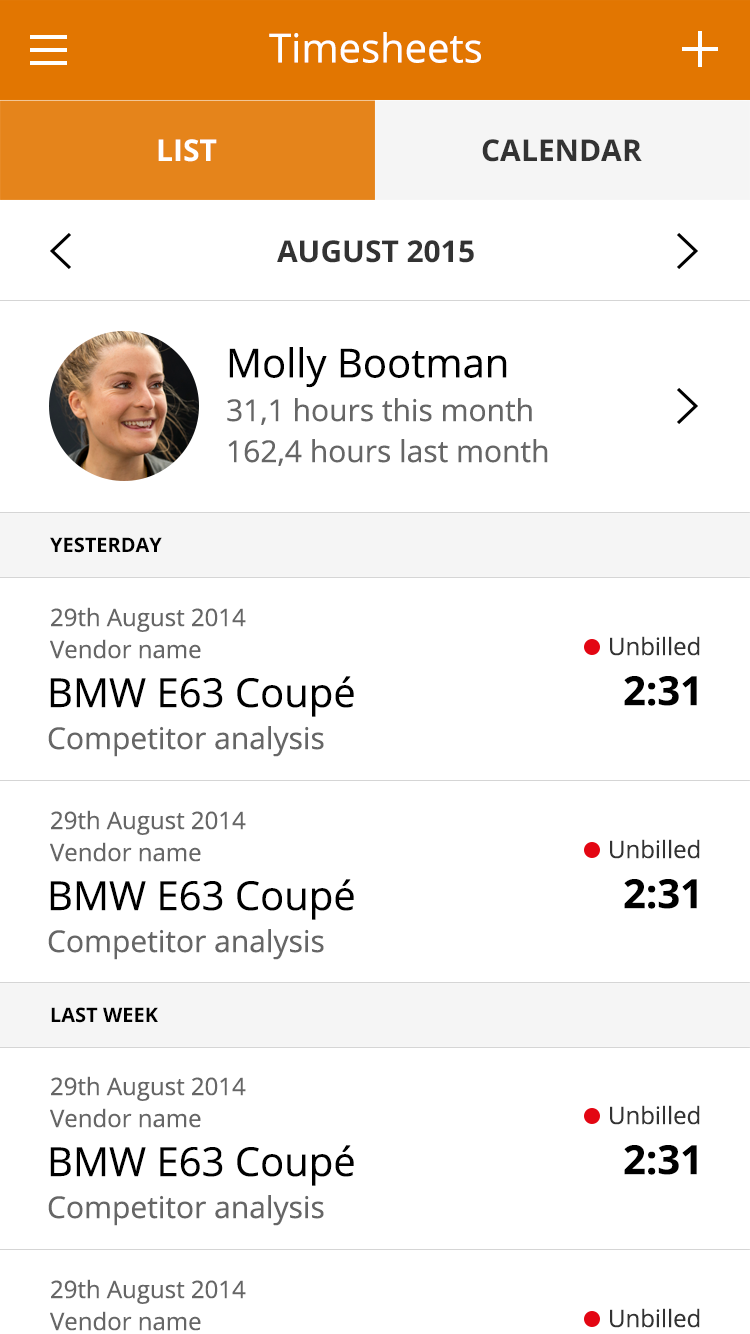Go to next month arrow

click(687, 251)
